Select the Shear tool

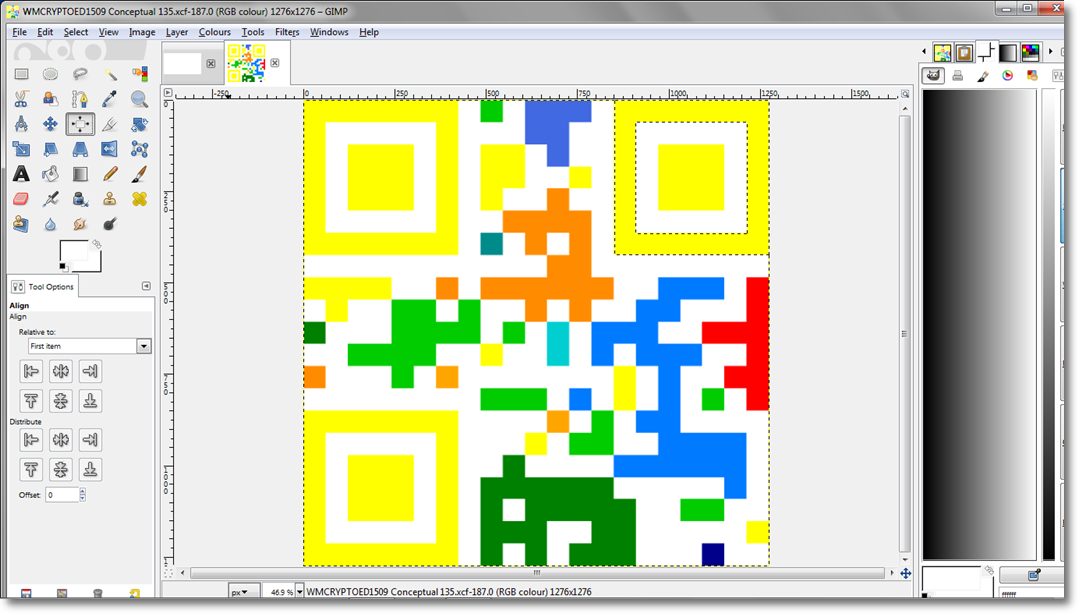(x=50, y=149)
